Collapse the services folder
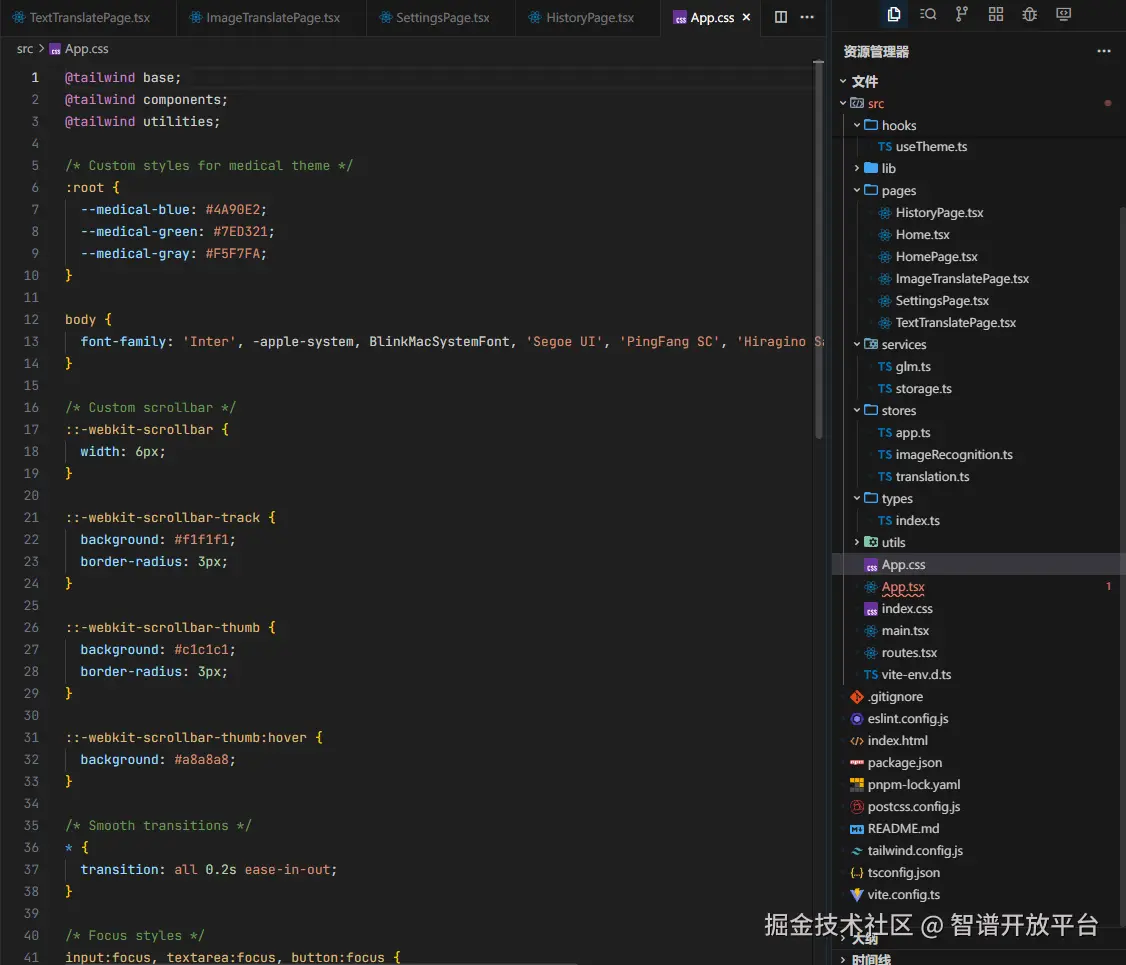Screen dimensions: 1126x965 [903, 344]
